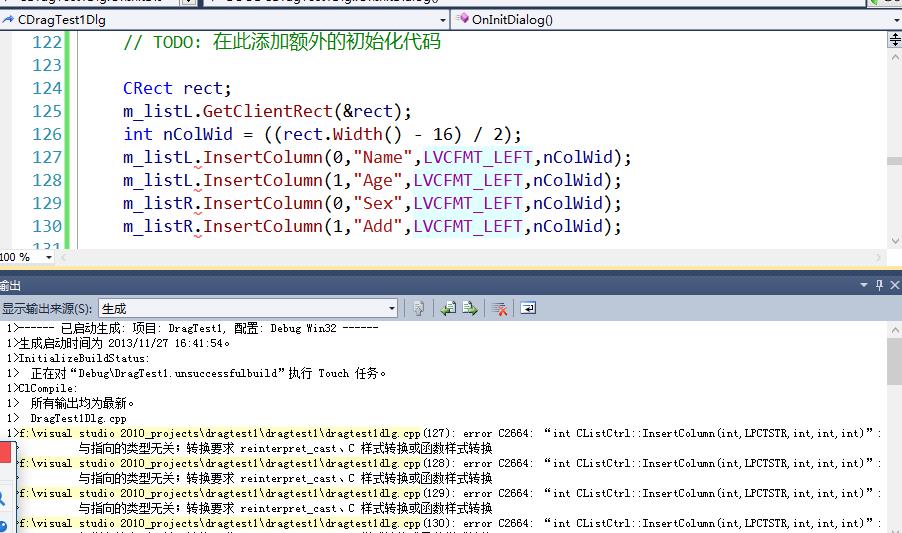Screen dimensions: 902x533
Task: Open the output source combo box showing 生成
Action: click(248, 309)
